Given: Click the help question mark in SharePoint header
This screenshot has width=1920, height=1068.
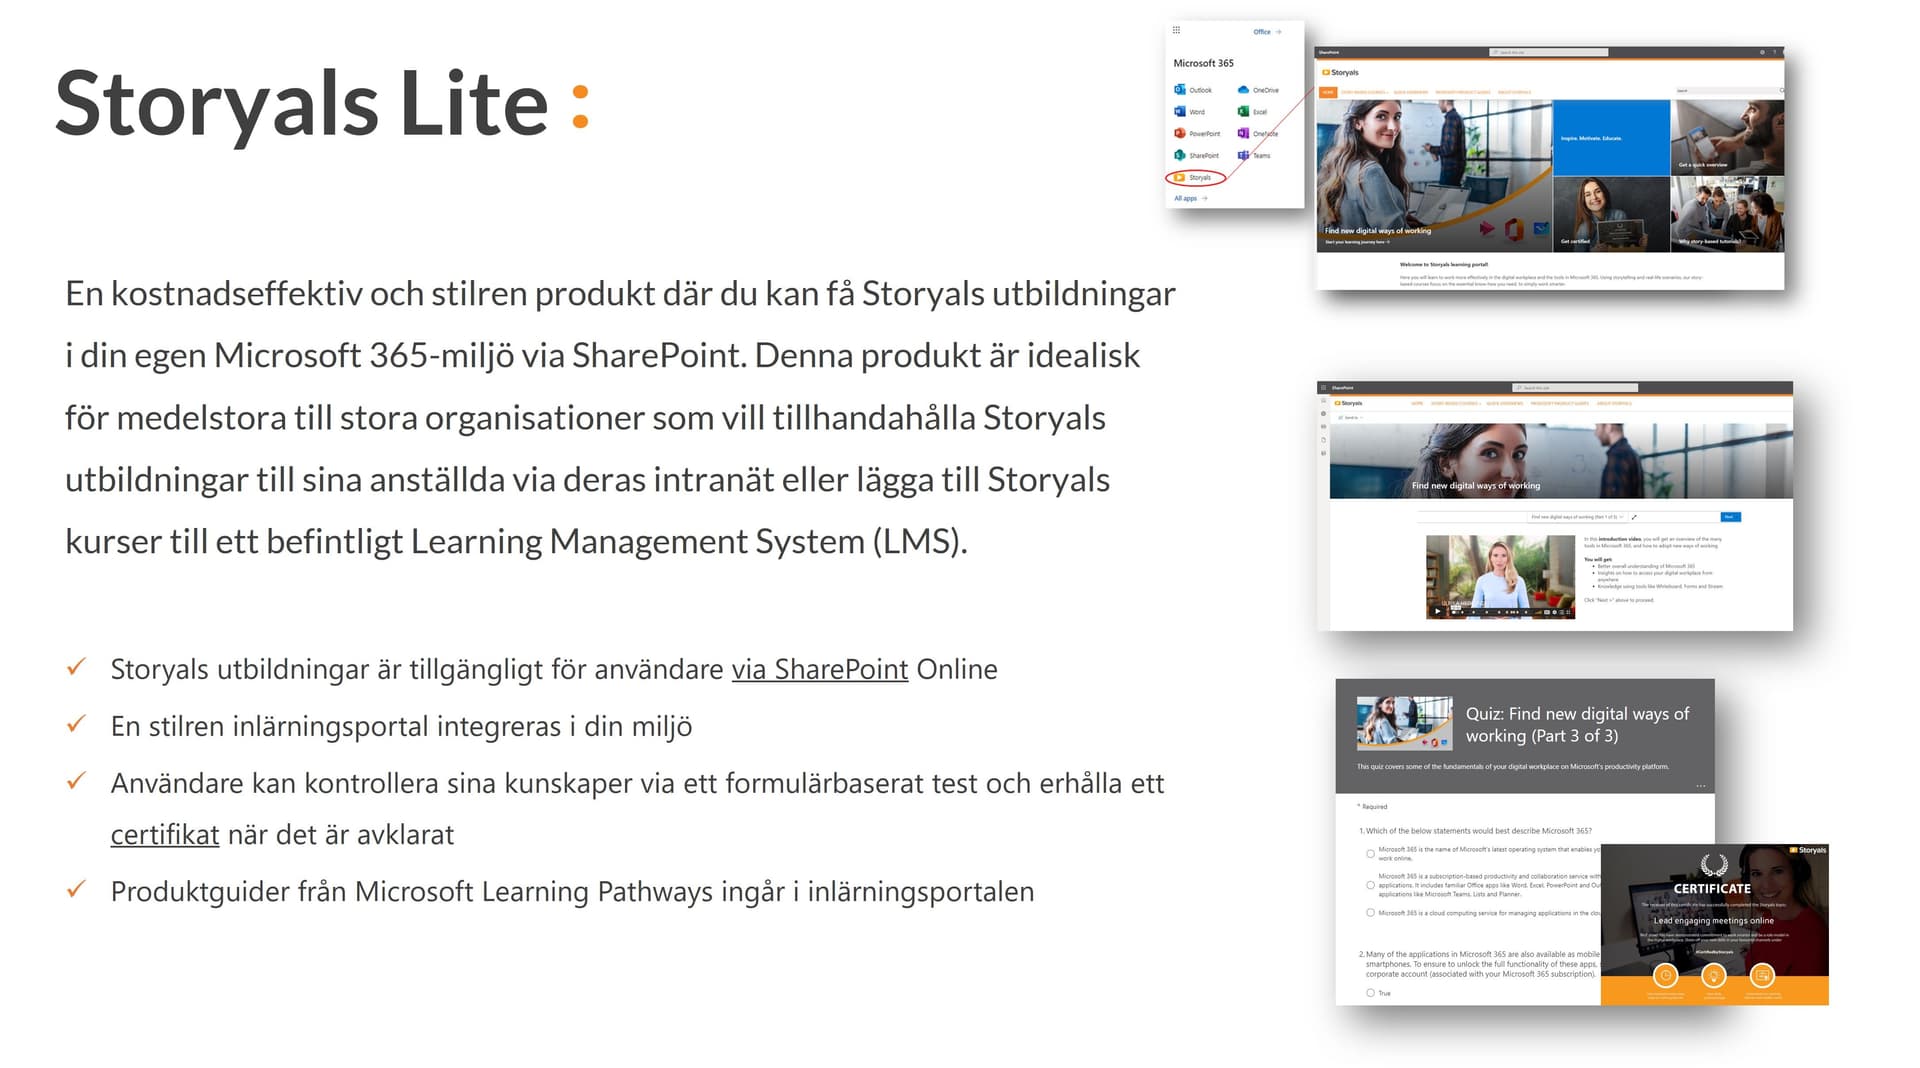Looking at the screenshot, I should (x=1775, y=52).
